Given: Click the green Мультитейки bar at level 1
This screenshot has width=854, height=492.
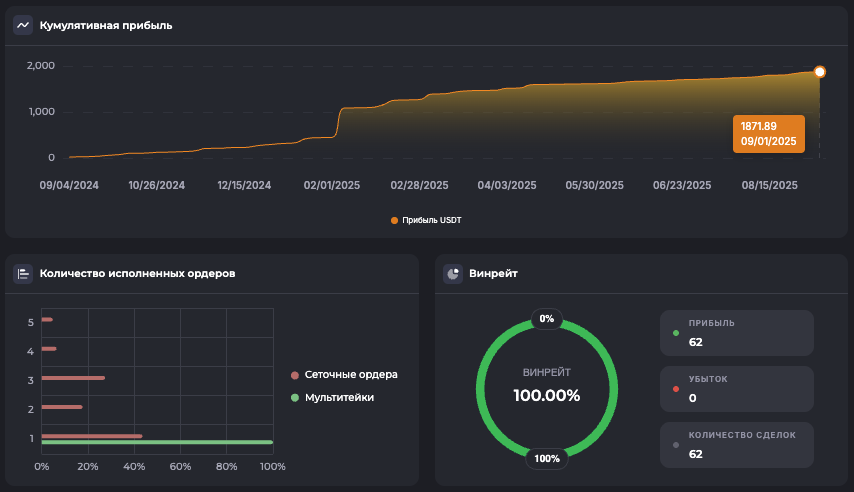Looking at the screenshot, I should coord(157,442).
